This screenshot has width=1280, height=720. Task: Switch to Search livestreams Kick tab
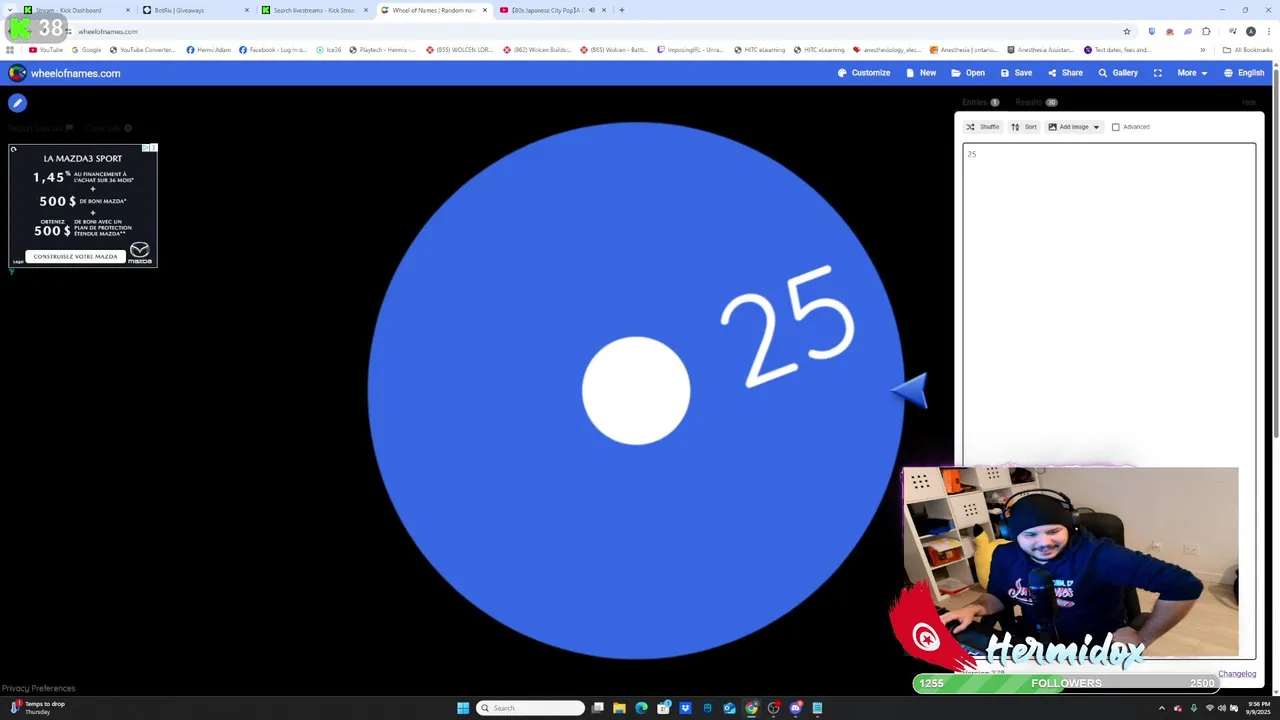[314, 10]
